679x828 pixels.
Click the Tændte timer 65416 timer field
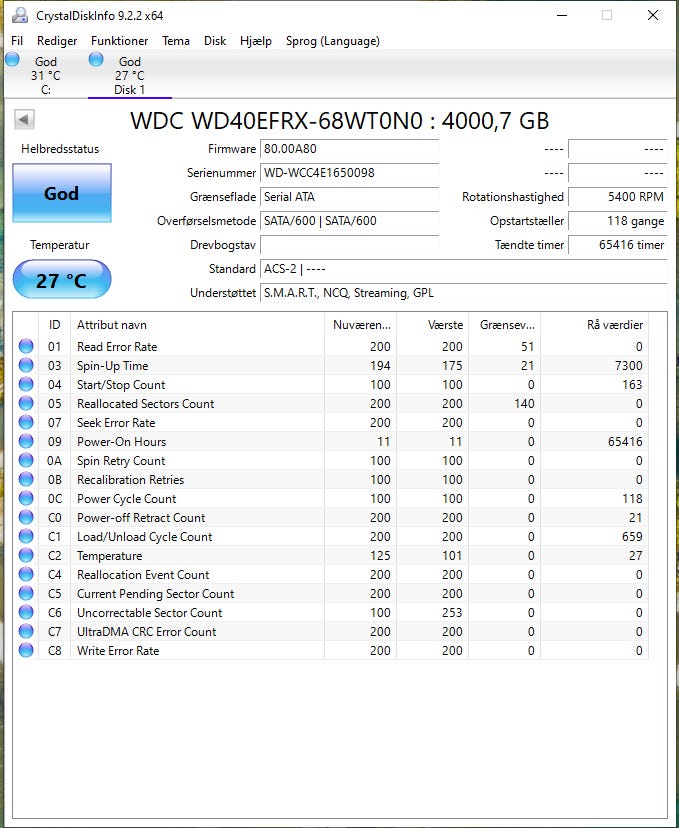pos(618,245)
